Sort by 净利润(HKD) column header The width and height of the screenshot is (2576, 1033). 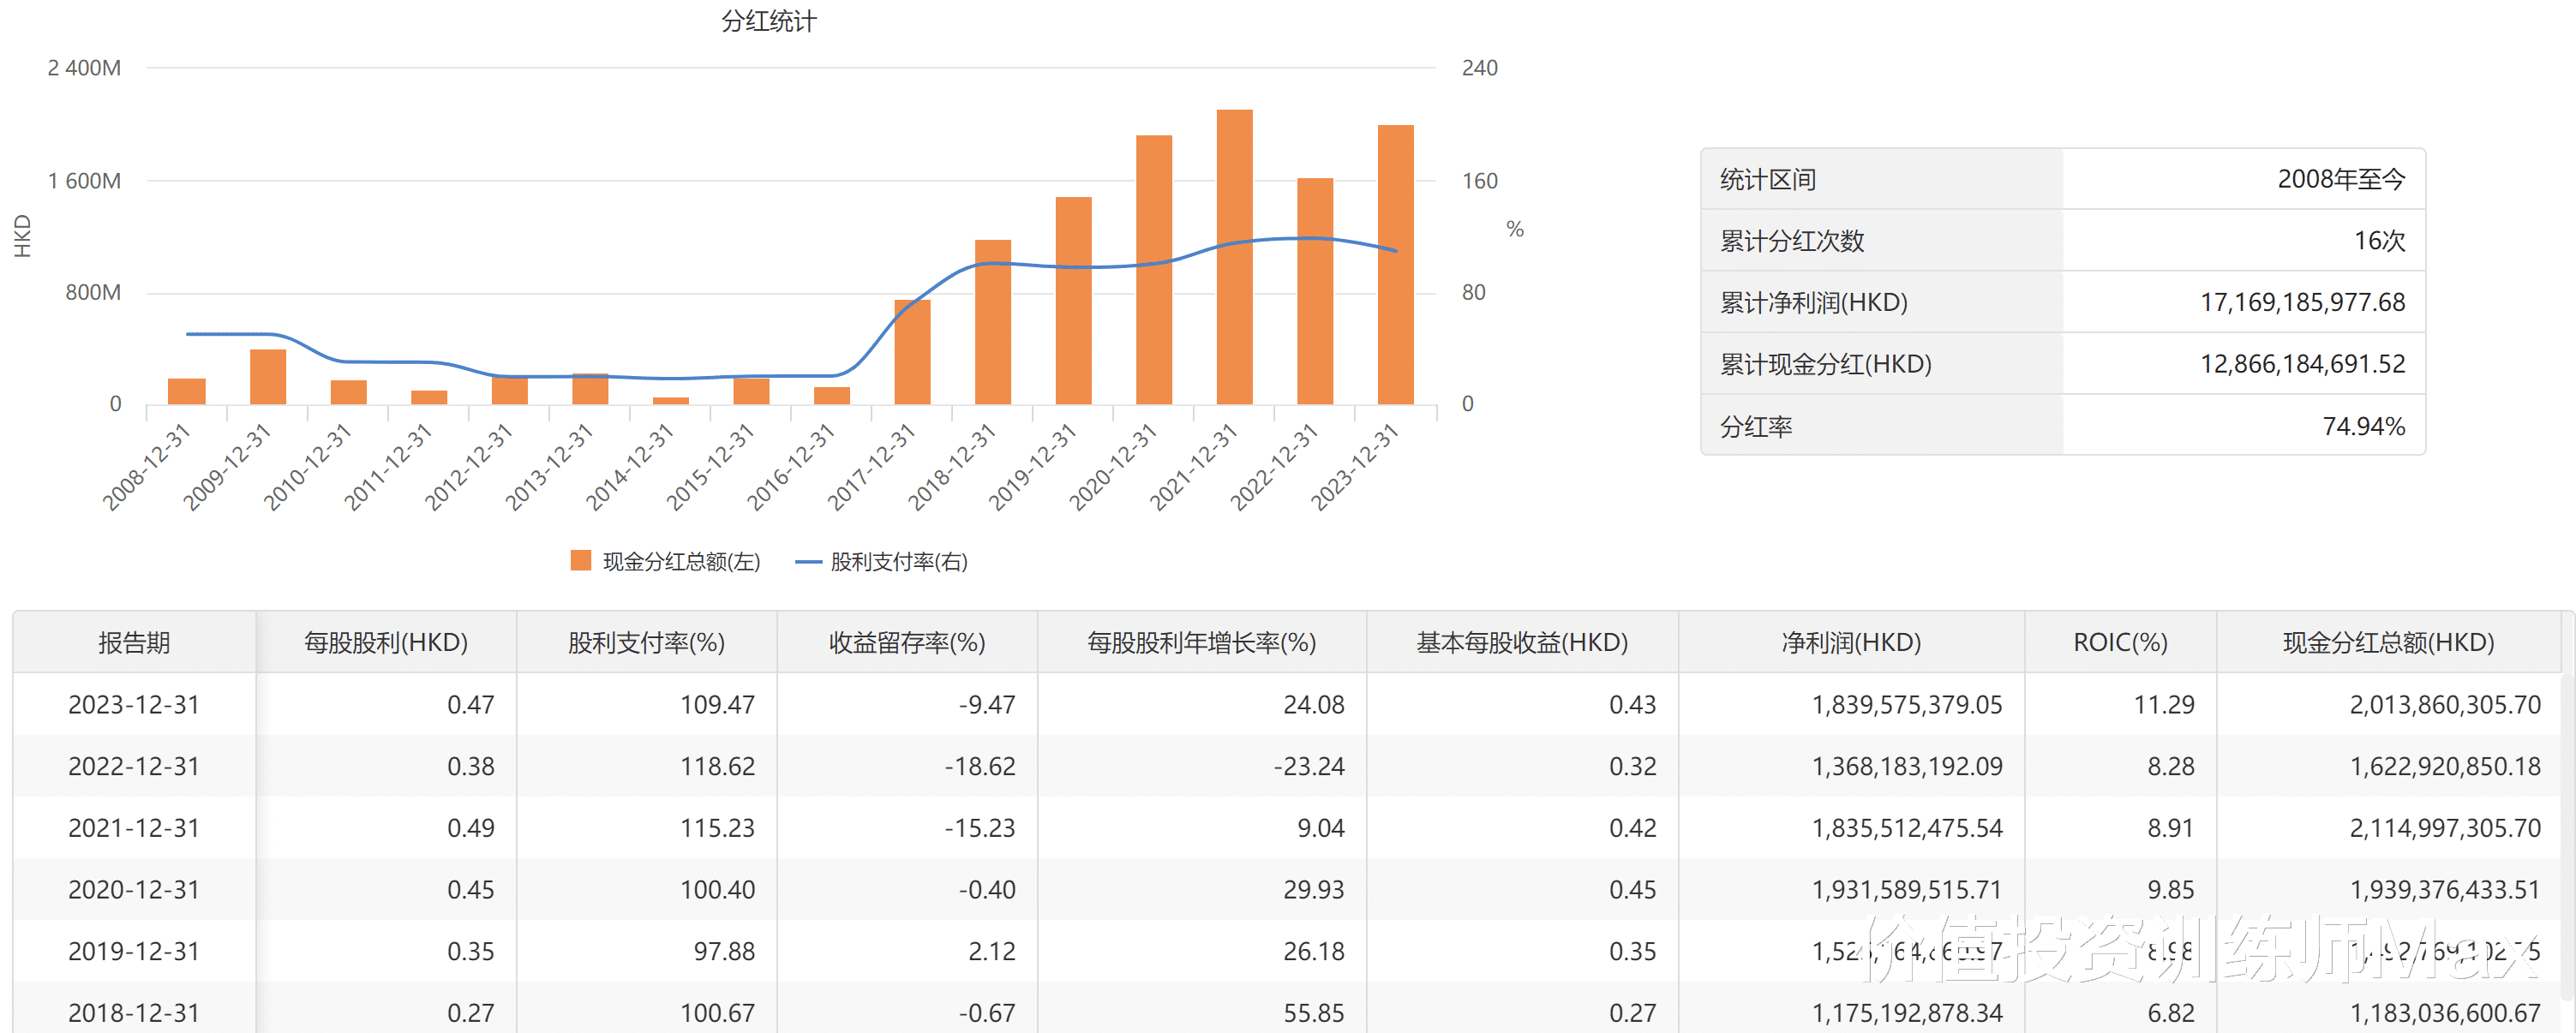pos(1851,642)
